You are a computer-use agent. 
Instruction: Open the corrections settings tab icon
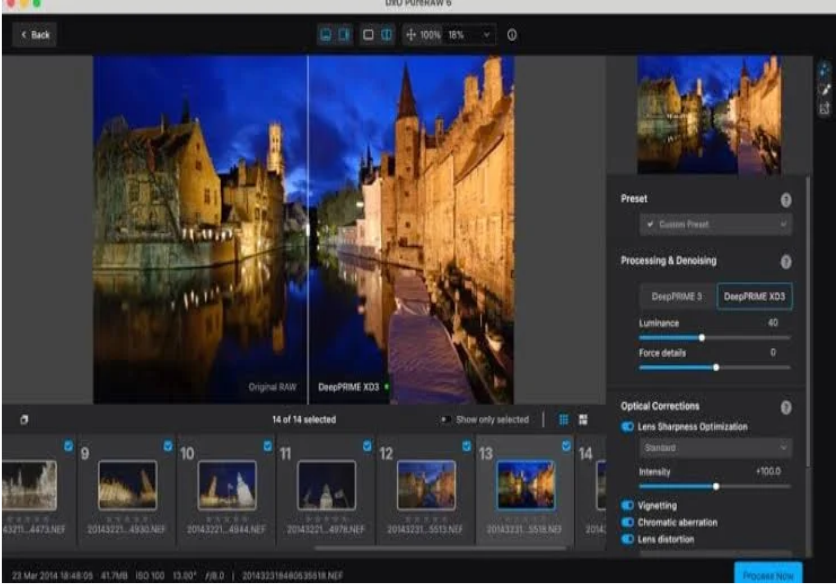click(824, 70)
